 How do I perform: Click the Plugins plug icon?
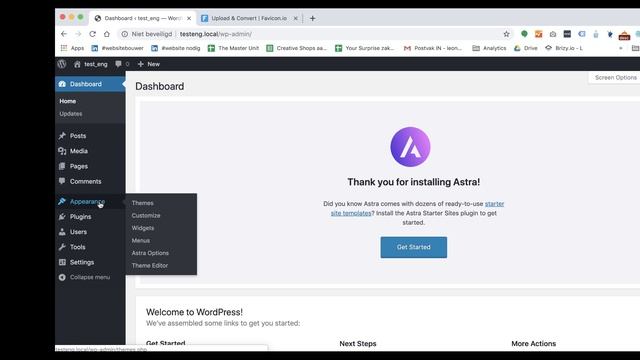62,217
